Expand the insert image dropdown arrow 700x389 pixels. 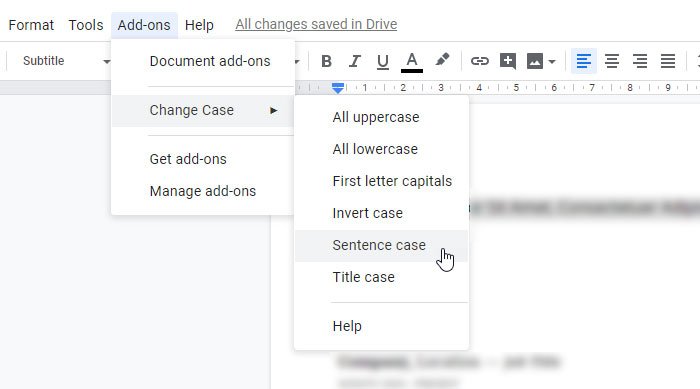tap(552, 62)
